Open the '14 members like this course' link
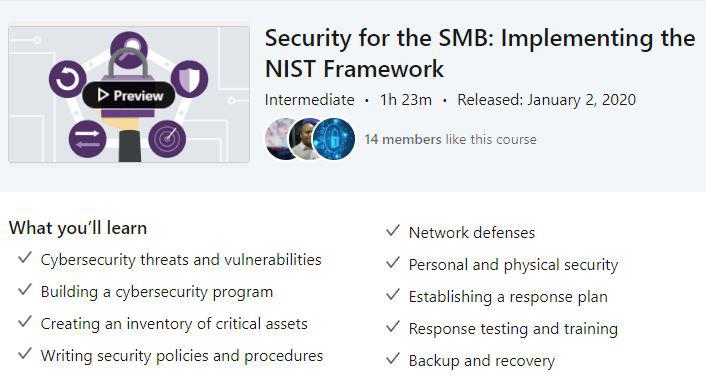Viewport: 706px width, 391px height. 450,139
